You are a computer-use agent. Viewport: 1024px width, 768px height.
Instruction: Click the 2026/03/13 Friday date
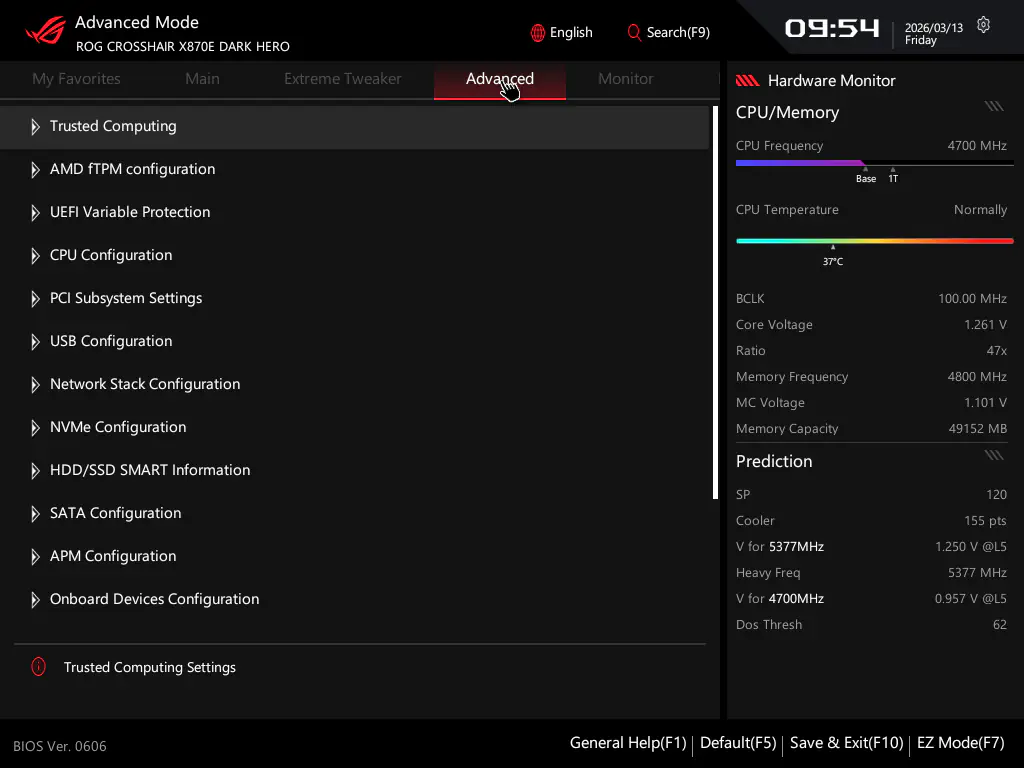[x=933, y=34]
